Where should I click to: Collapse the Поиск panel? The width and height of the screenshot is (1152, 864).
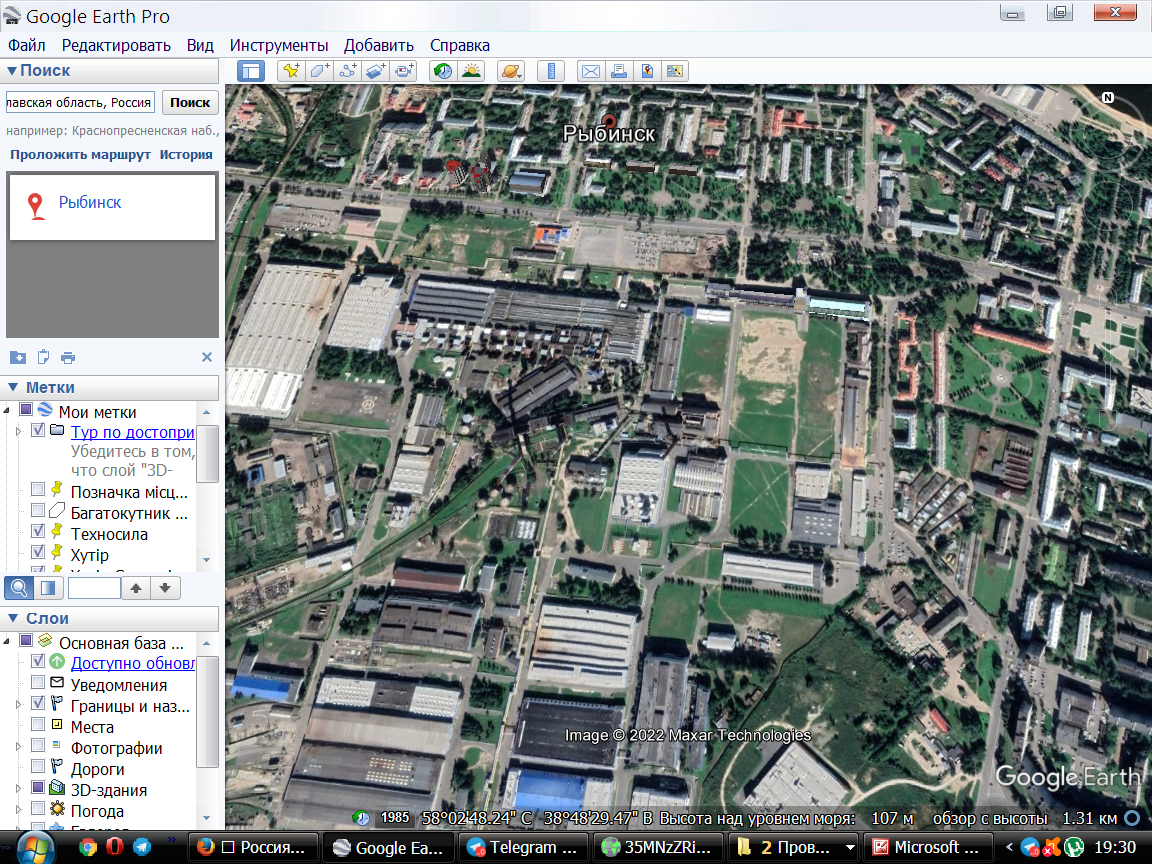tap(12, 71)
